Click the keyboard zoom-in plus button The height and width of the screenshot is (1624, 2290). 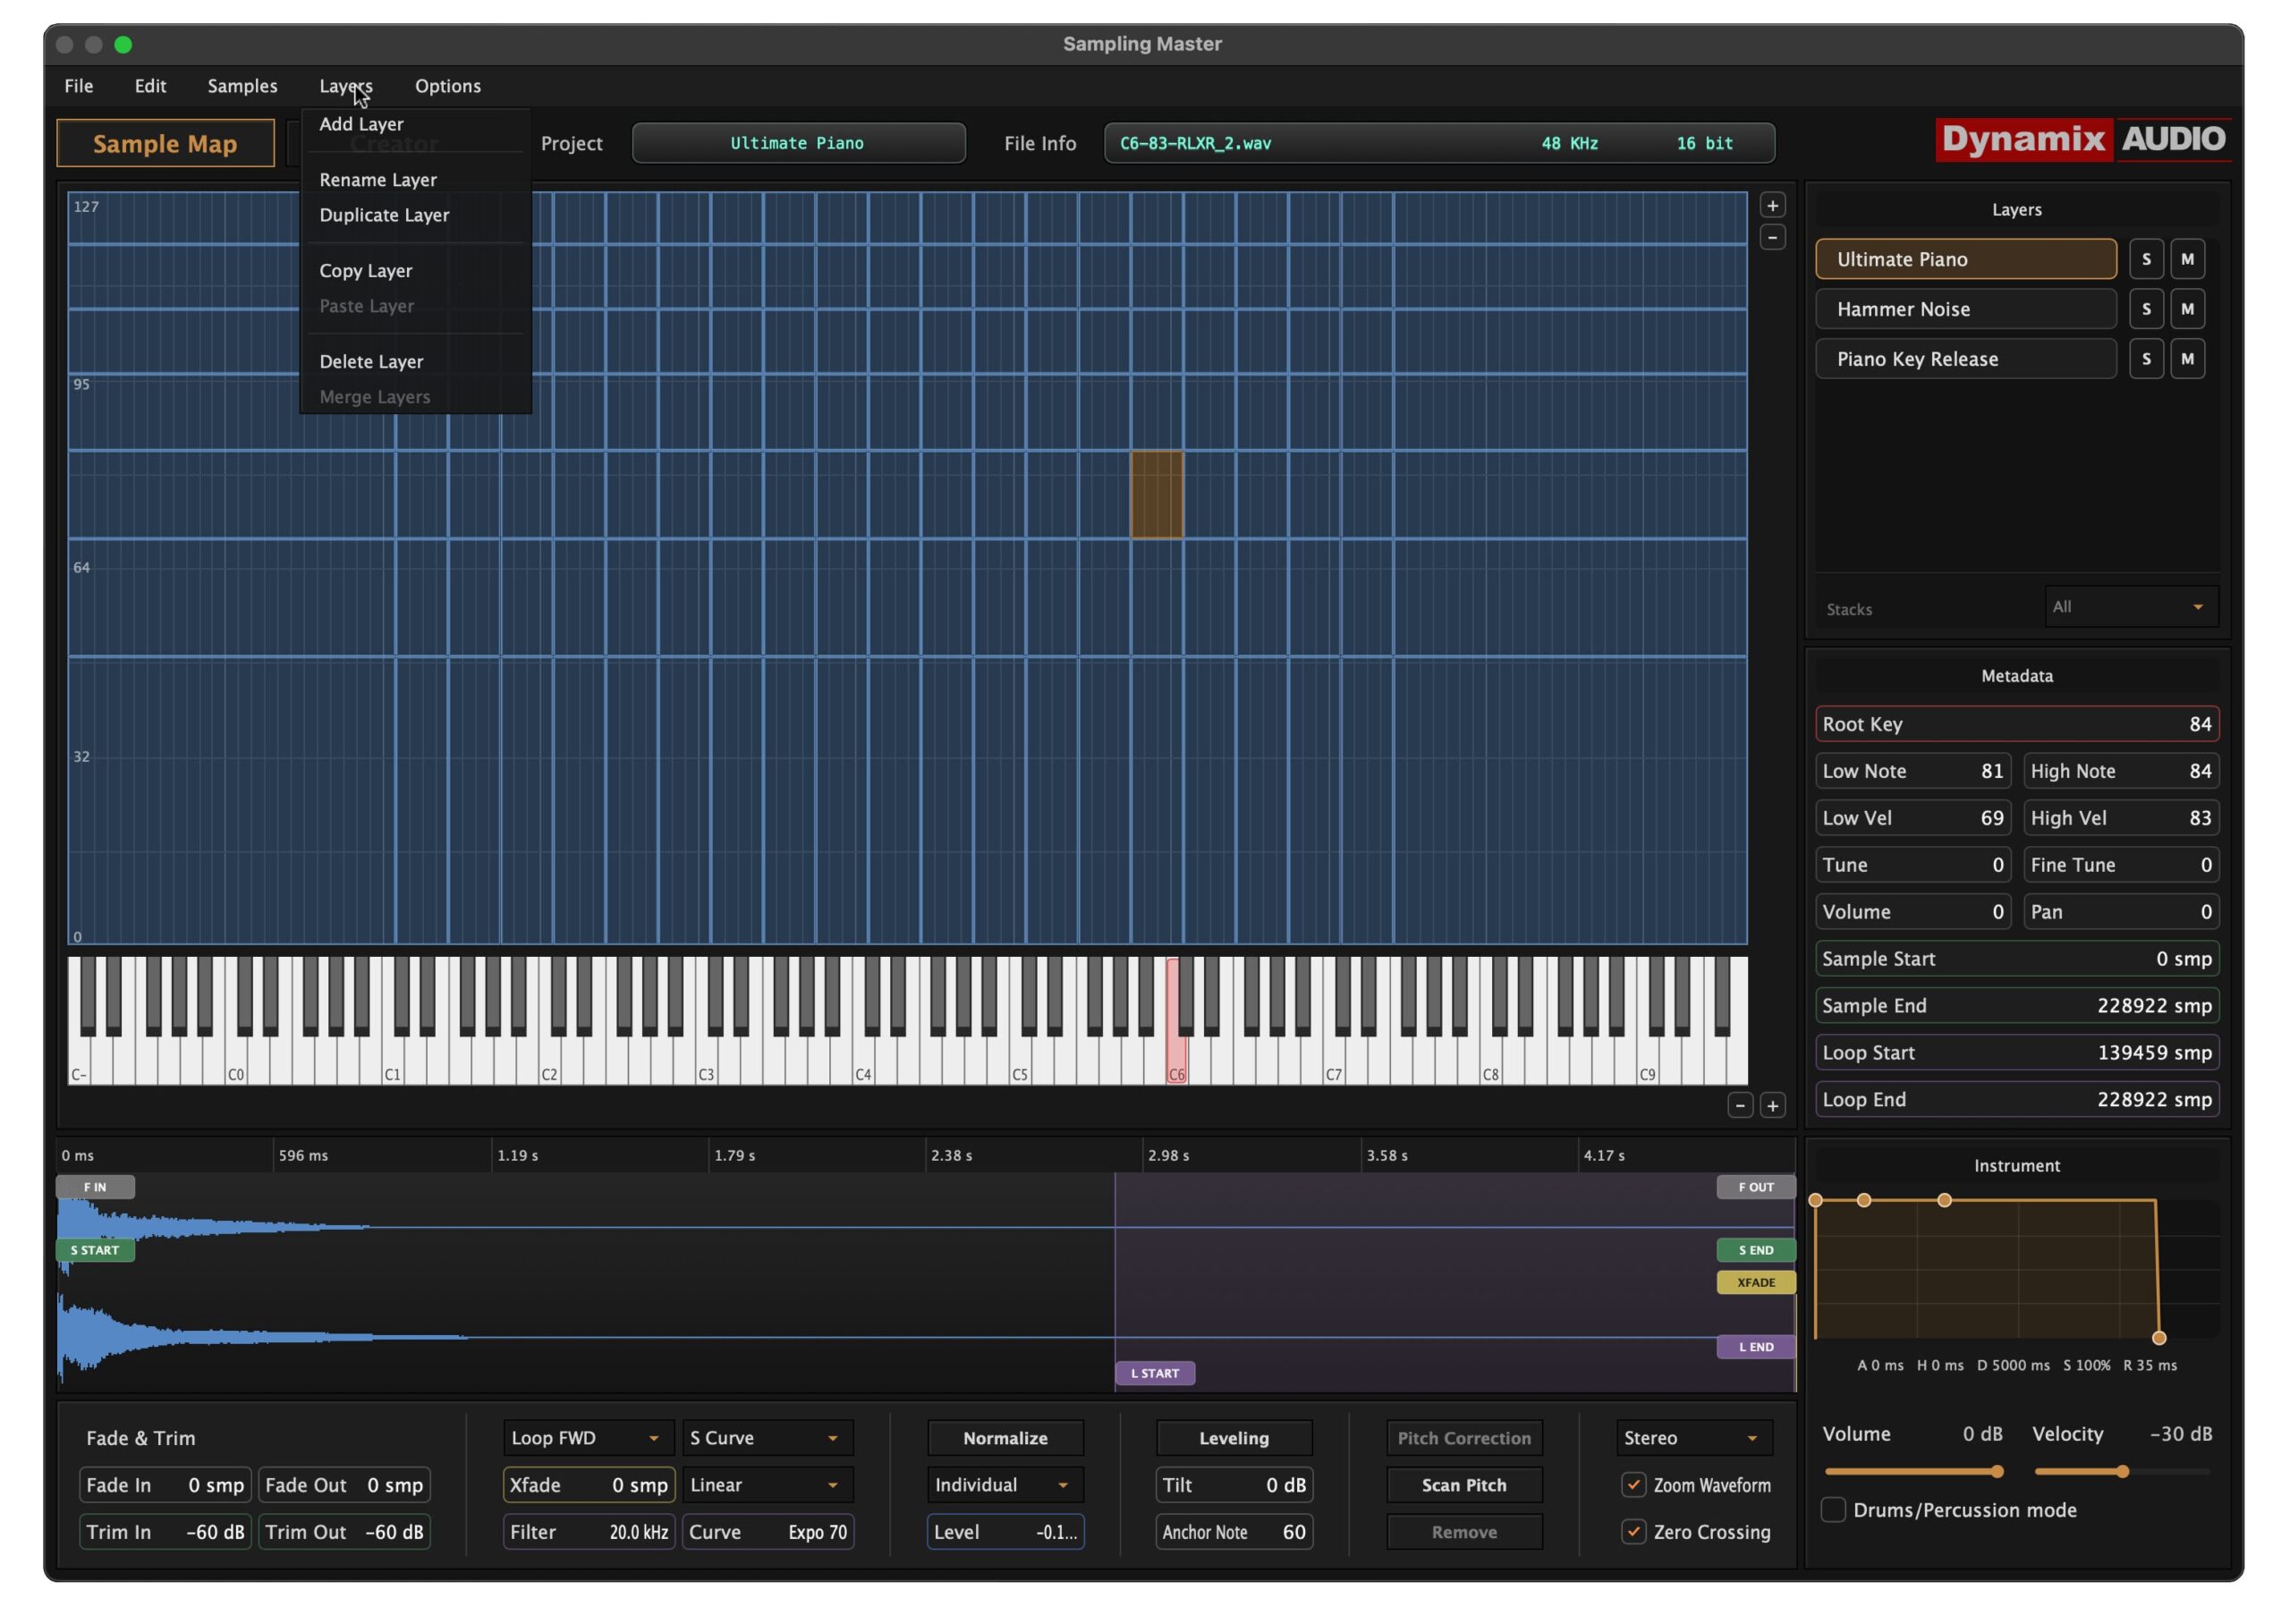tap(1772, 1106)
